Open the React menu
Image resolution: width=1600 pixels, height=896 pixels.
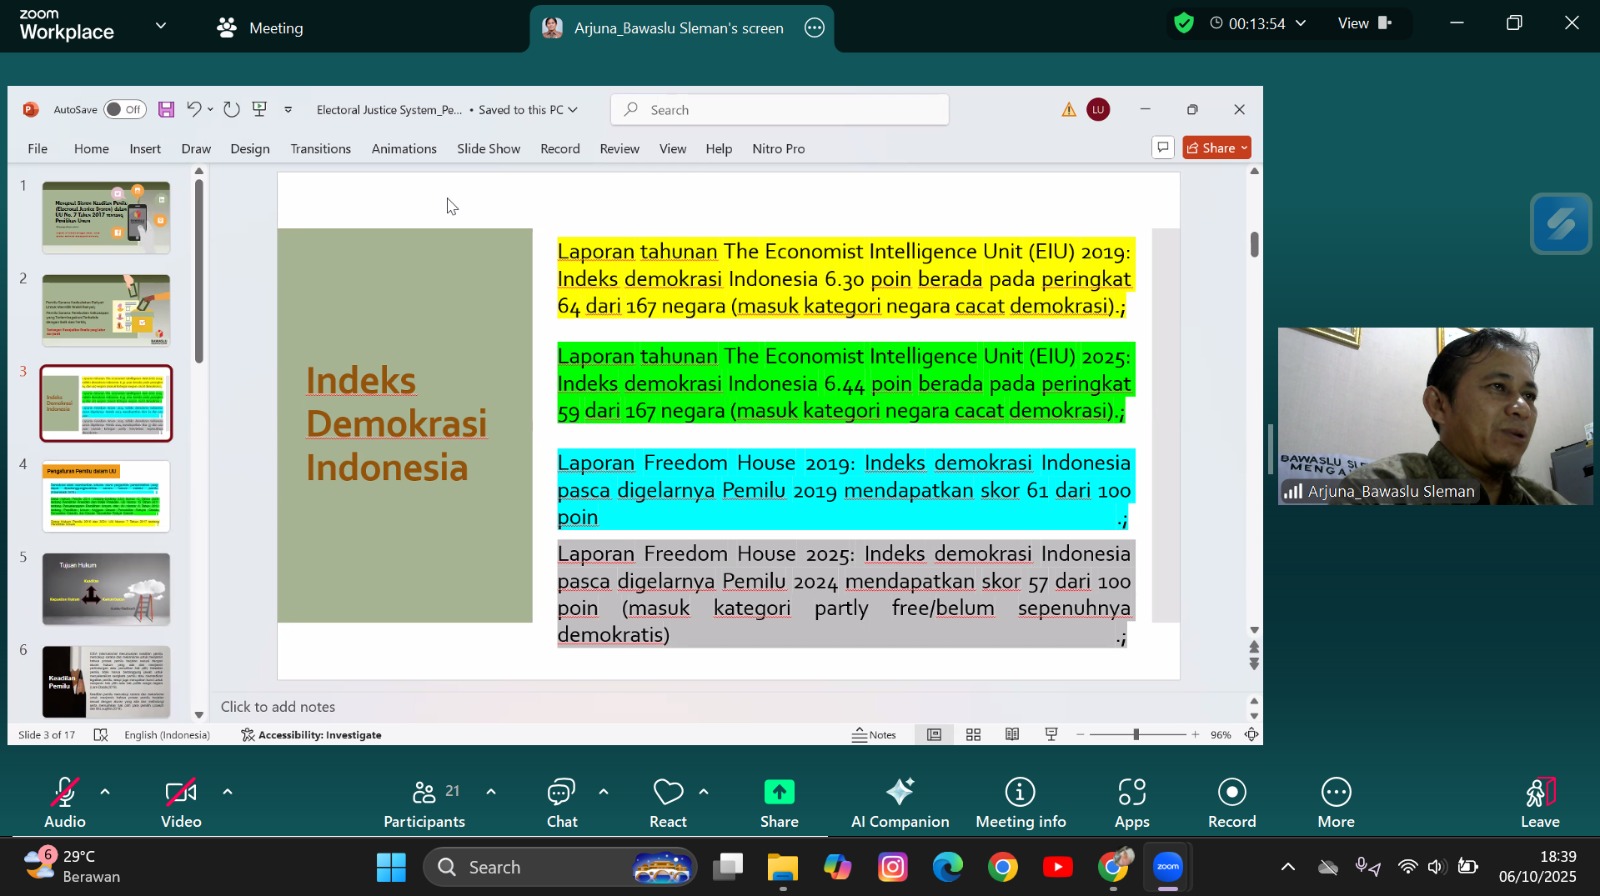(x=668, y=804)
